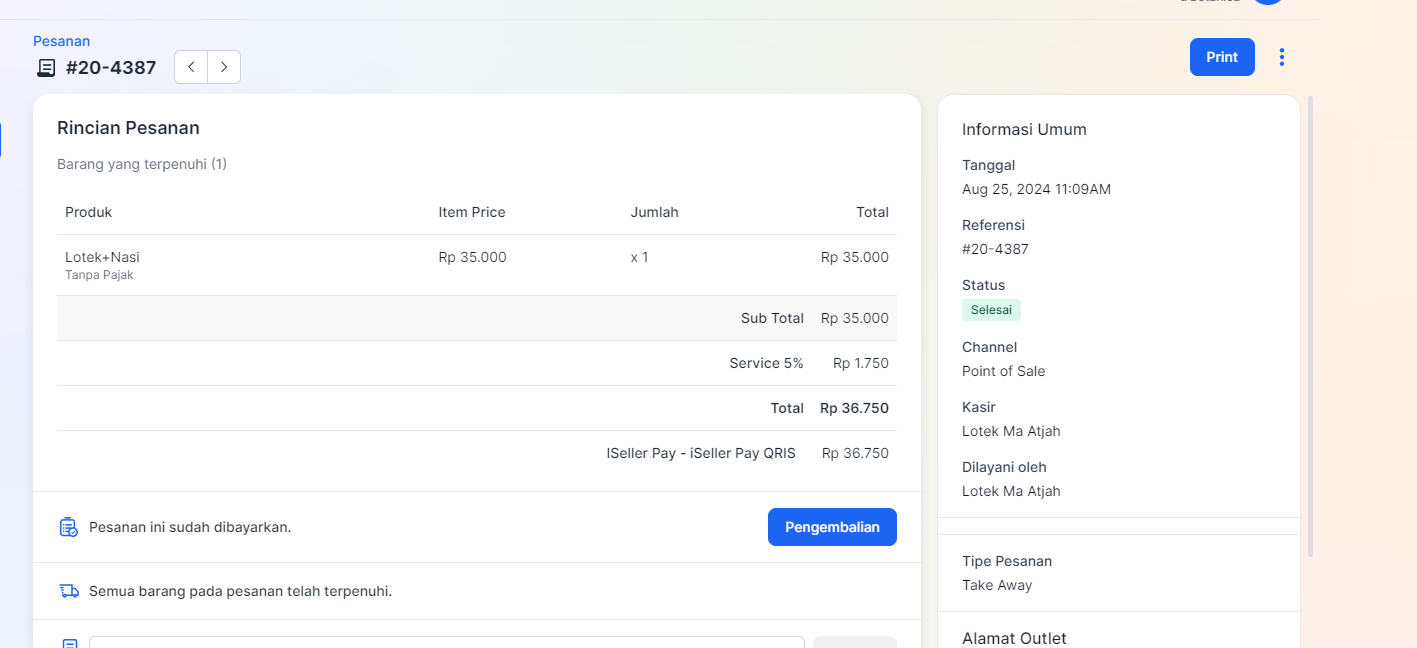Click the quantity value x 1

639,257
